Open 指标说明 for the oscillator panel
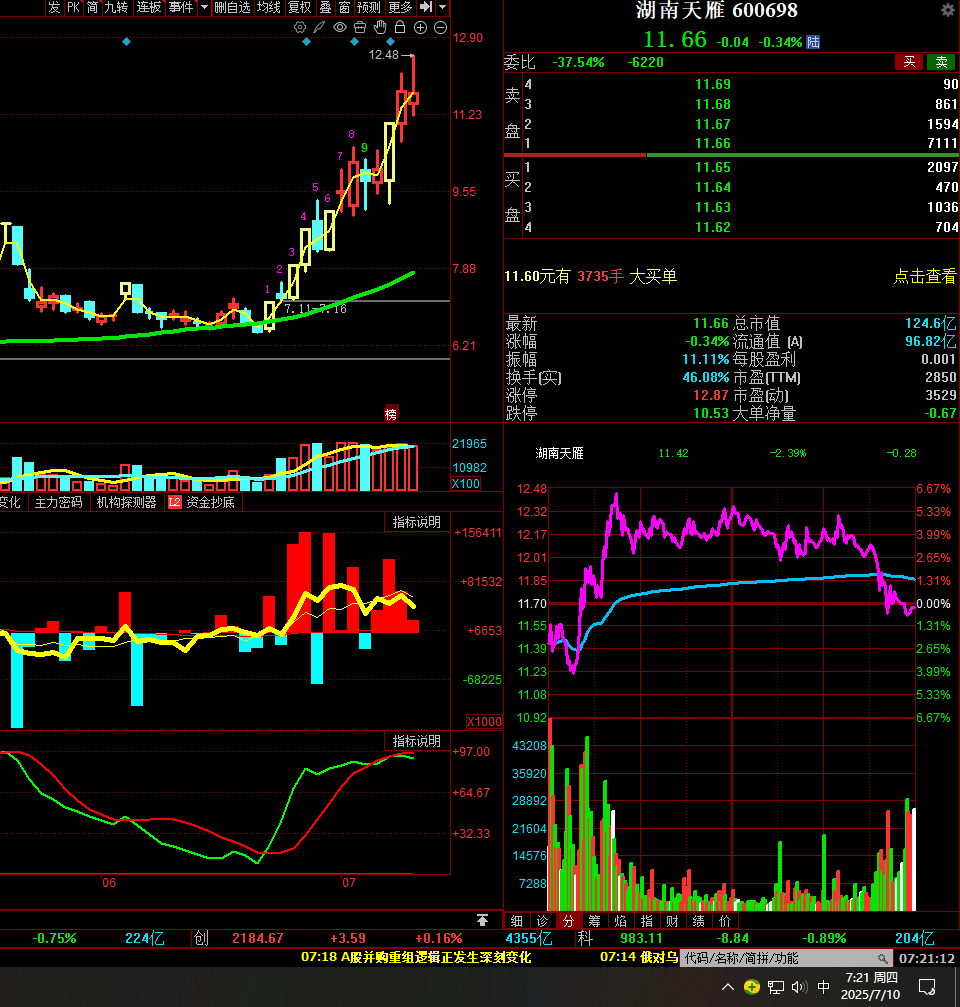 tap(417, 740)
